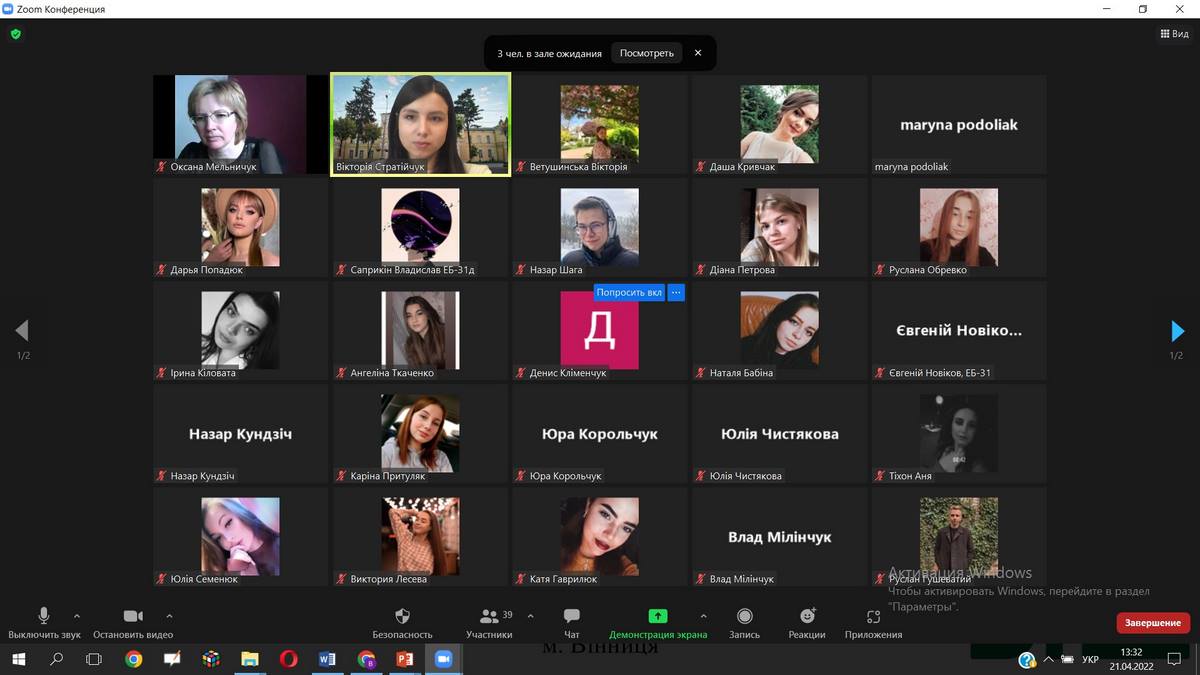Open the Reactions (Реакции) menu
This screenshot has height=675, width=1200.
click(807, 617)
